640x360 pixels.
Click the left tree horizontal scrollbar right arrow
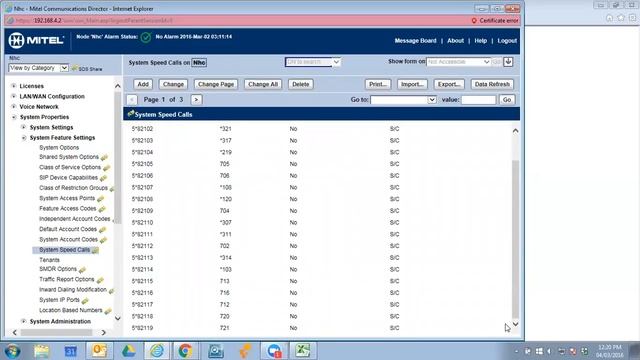(x=103, y=333)
